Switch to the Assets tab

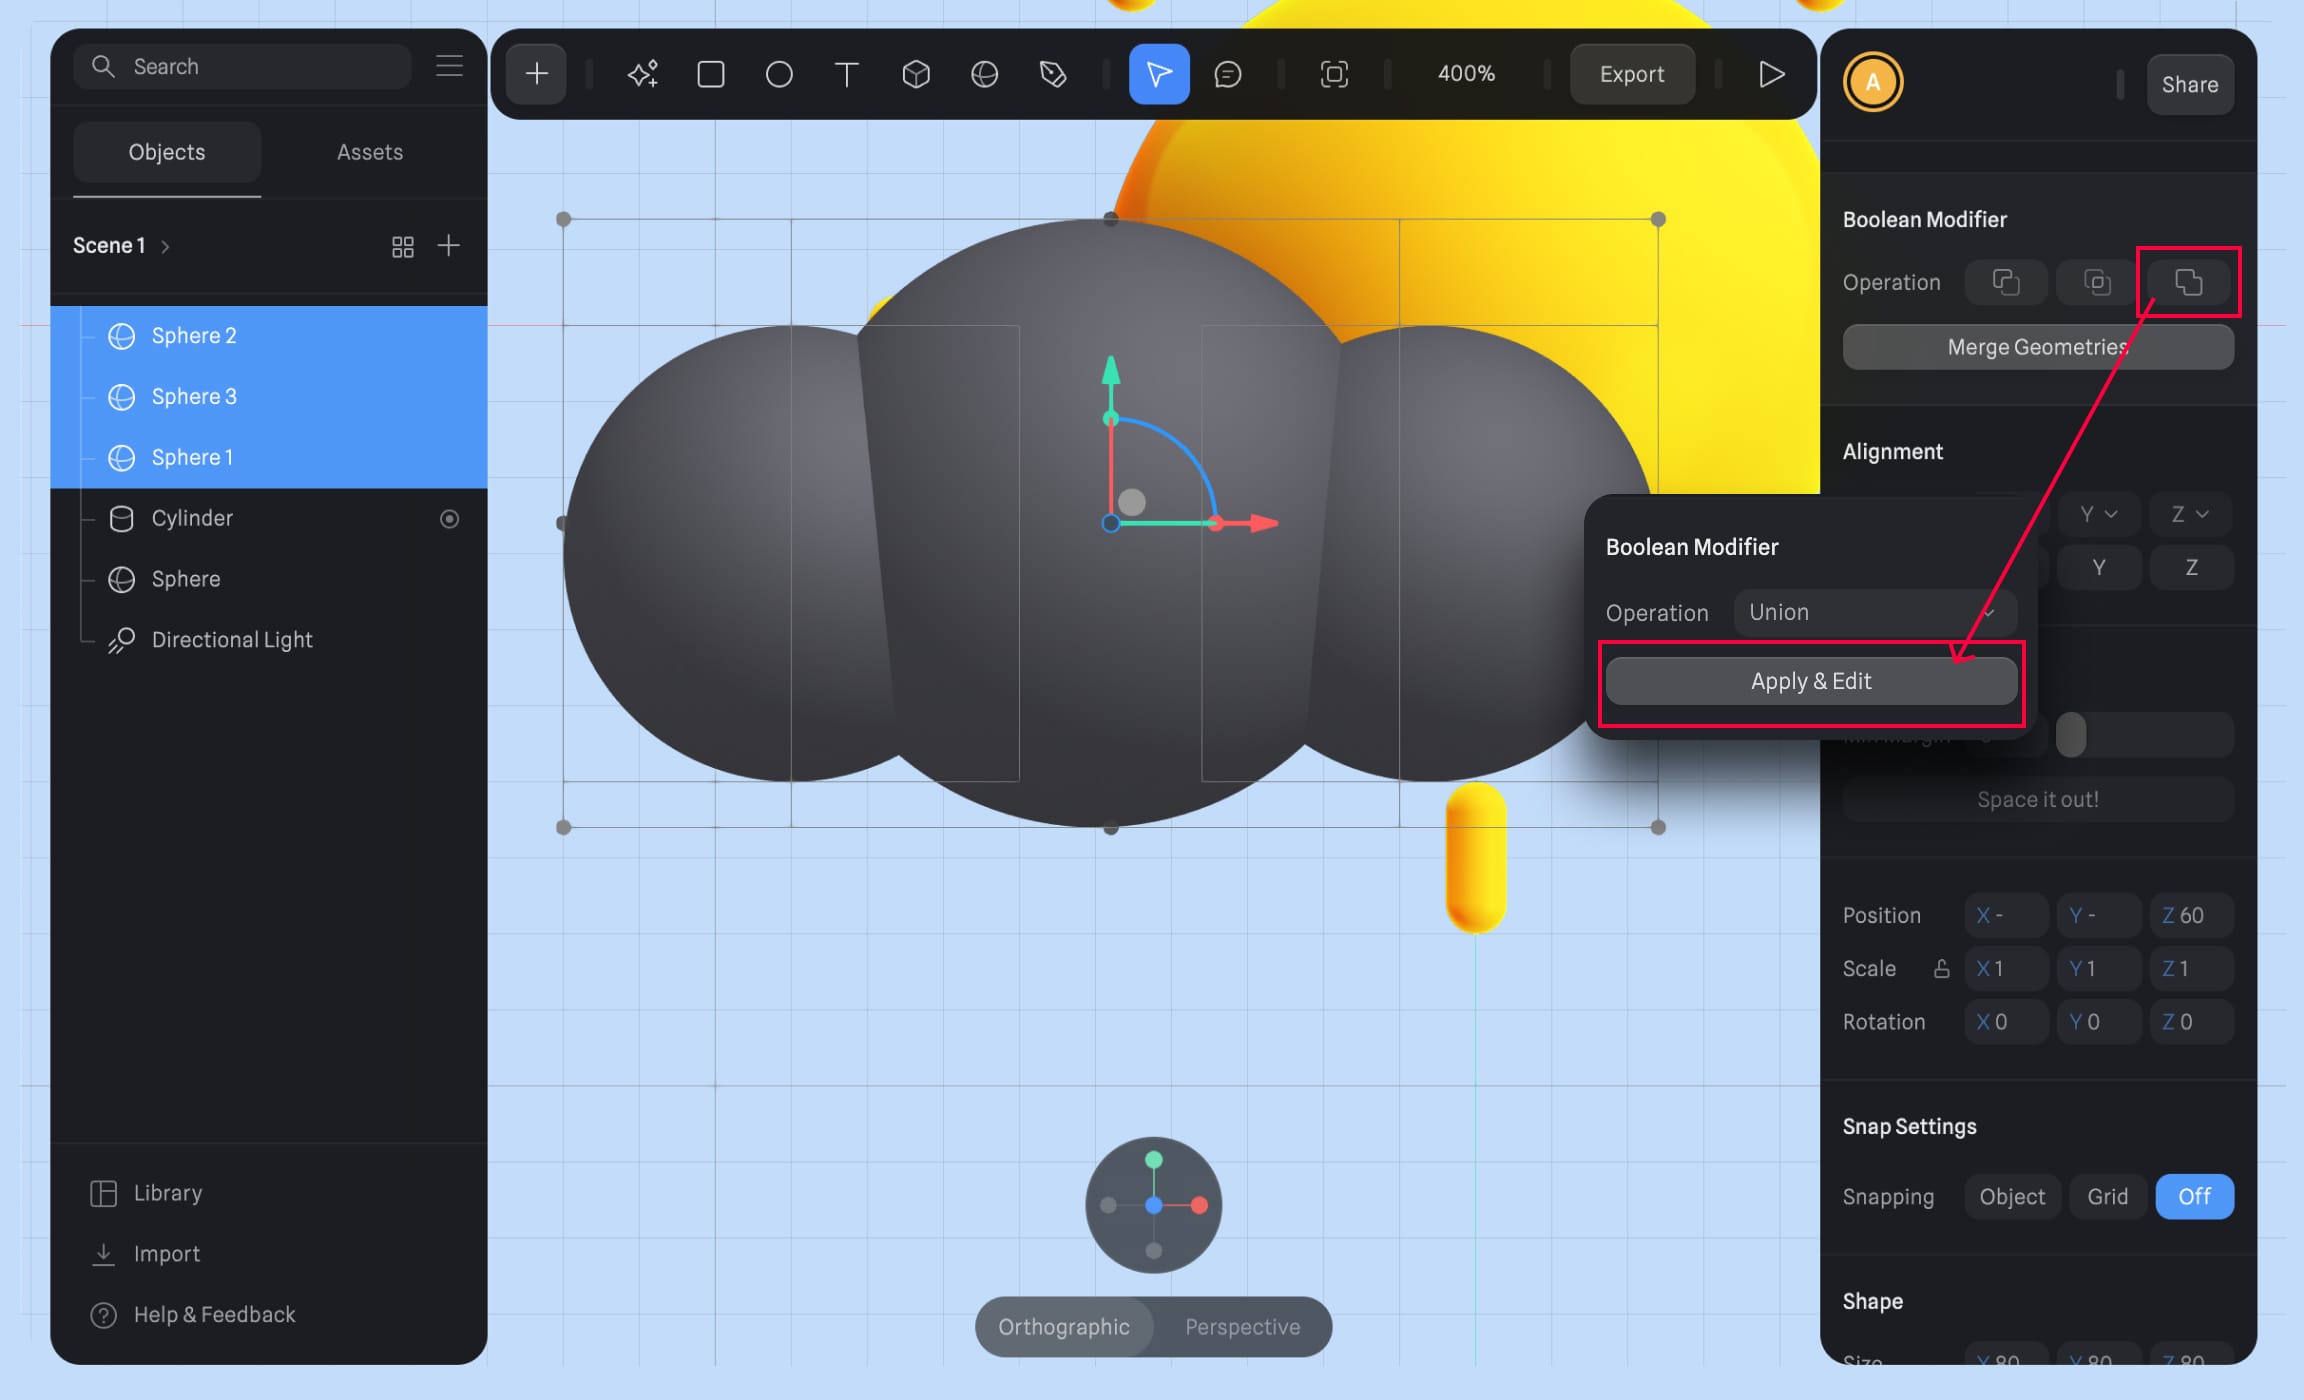[x=369, y=151]
